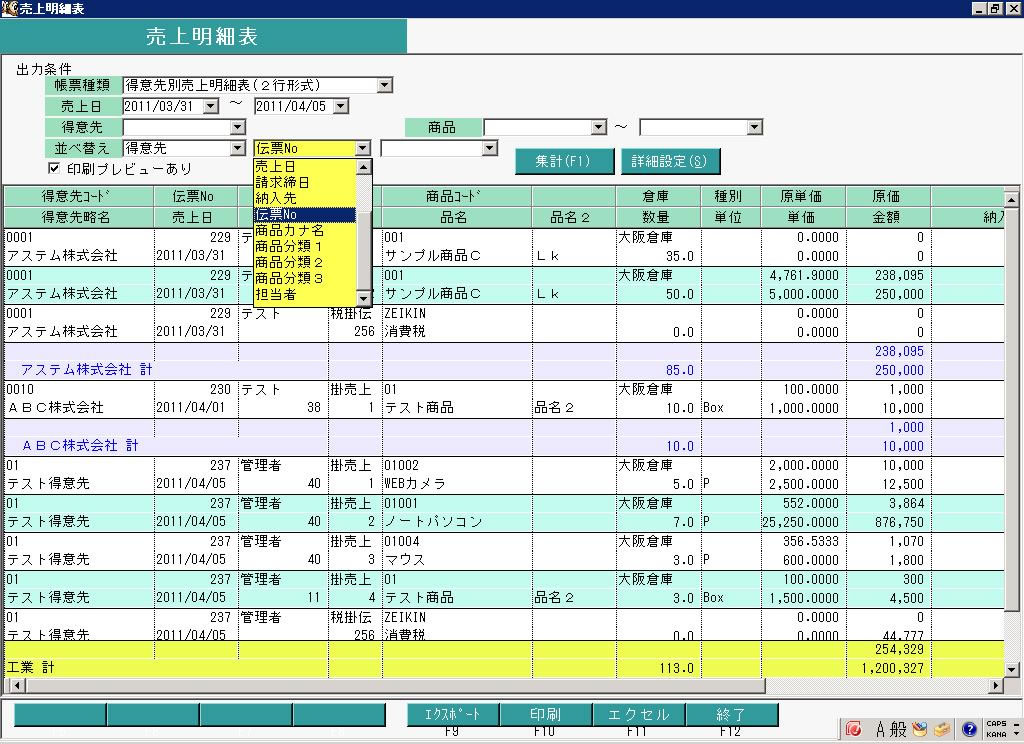1024x744 pixels.
Task: Click the 1,200,327 grand total amount
Action: (x=892, y=668)
